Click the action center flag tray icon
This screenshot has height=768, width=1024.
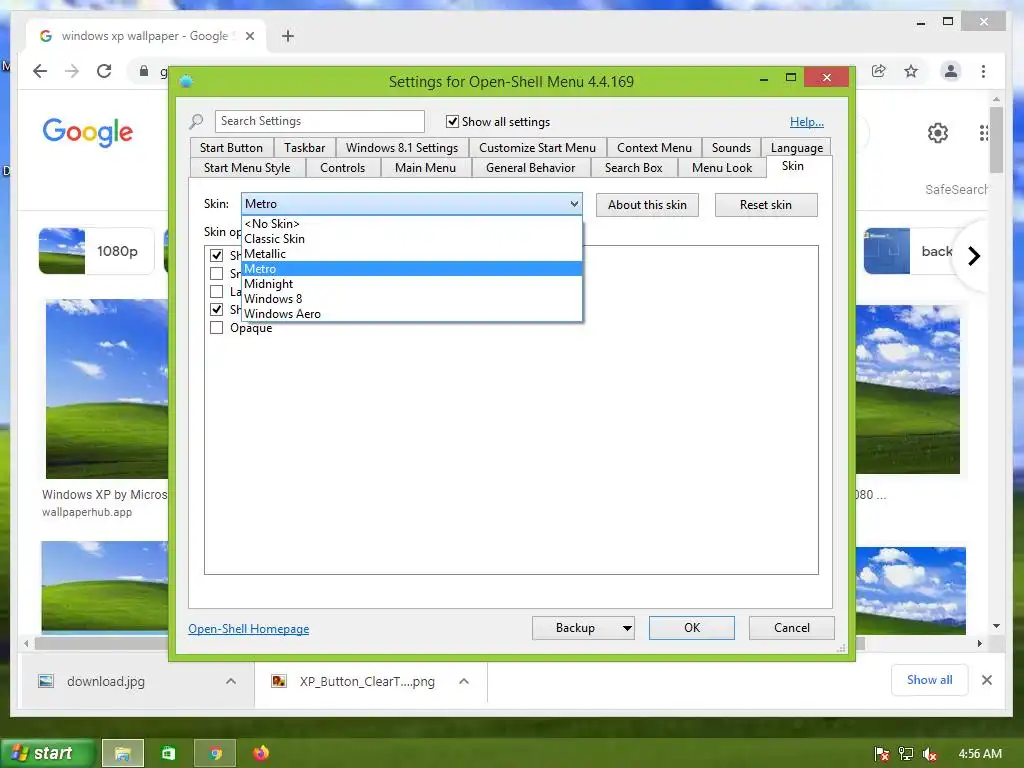coord(881,754)
